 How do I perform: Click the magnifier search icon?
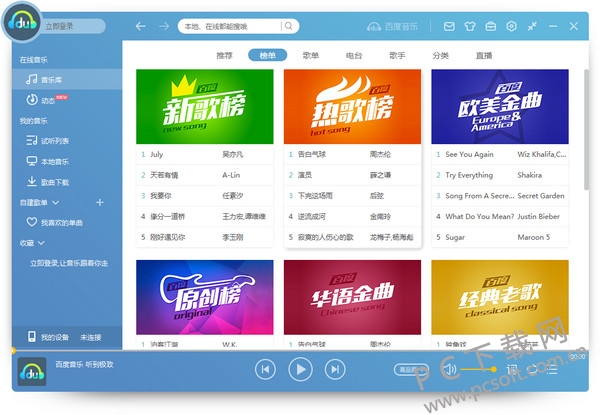point(289,26)
